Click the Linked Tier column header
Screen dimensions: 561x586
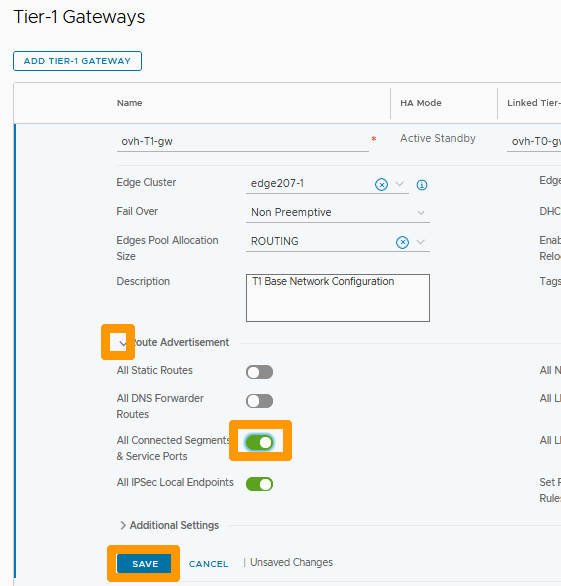(534, 103)
